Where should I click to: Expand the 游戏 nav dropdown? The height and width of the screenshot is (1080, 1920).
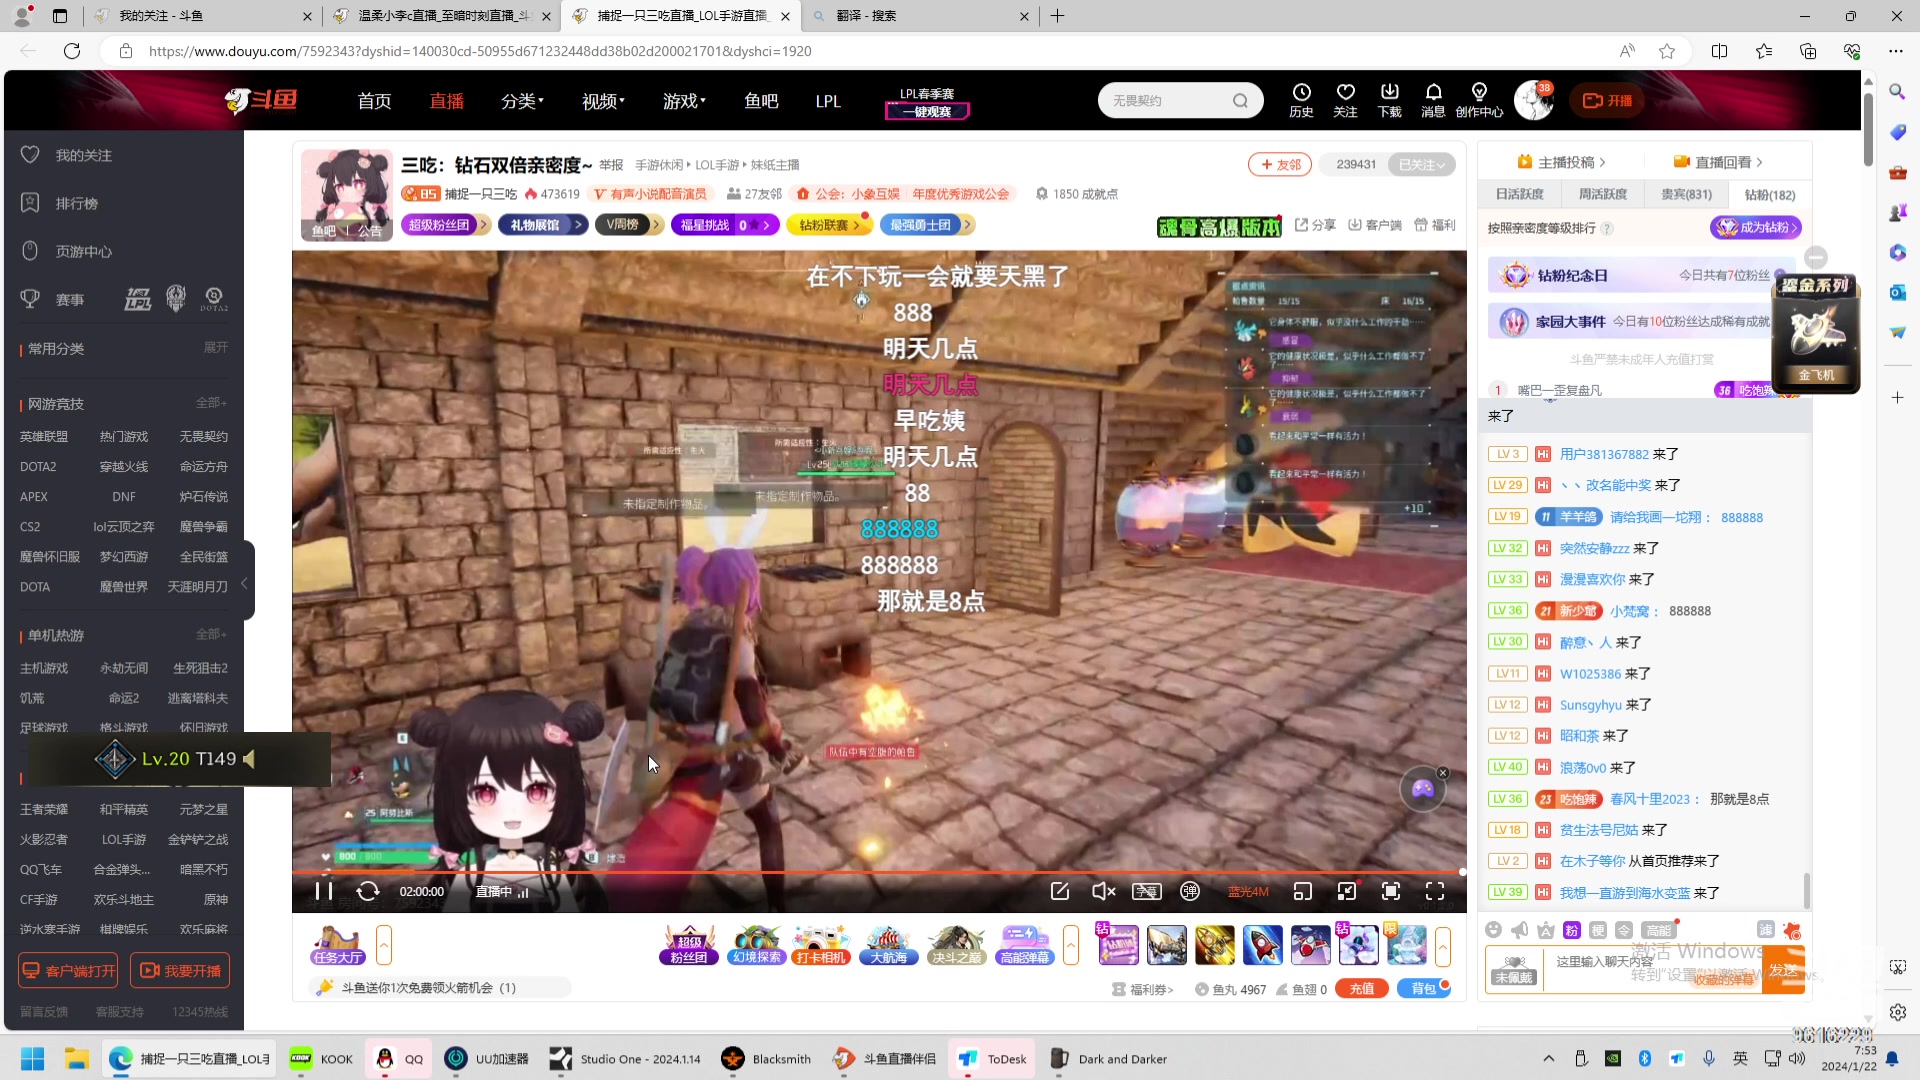click(684, 101)
